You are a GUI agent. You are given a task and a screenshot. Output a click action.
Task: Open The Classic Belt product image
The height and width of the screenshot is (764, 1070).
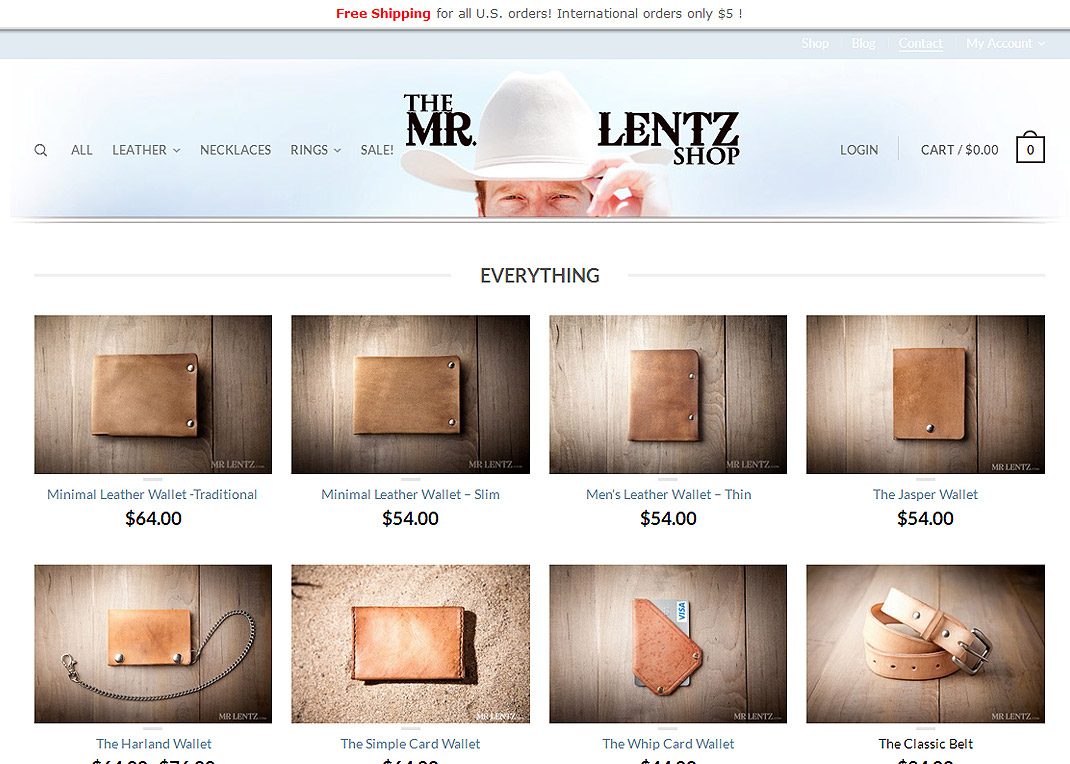pyautogui.click(x=925, y=643)
